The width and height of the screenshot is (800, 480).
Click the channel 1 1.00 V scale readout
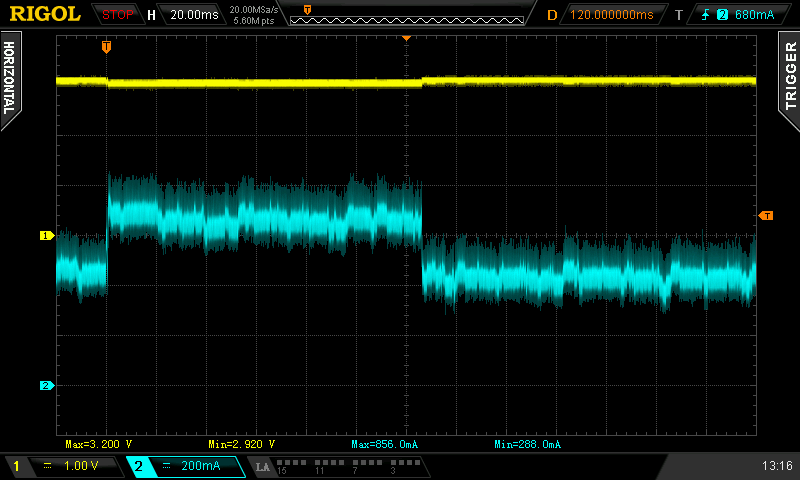(81, 466)
